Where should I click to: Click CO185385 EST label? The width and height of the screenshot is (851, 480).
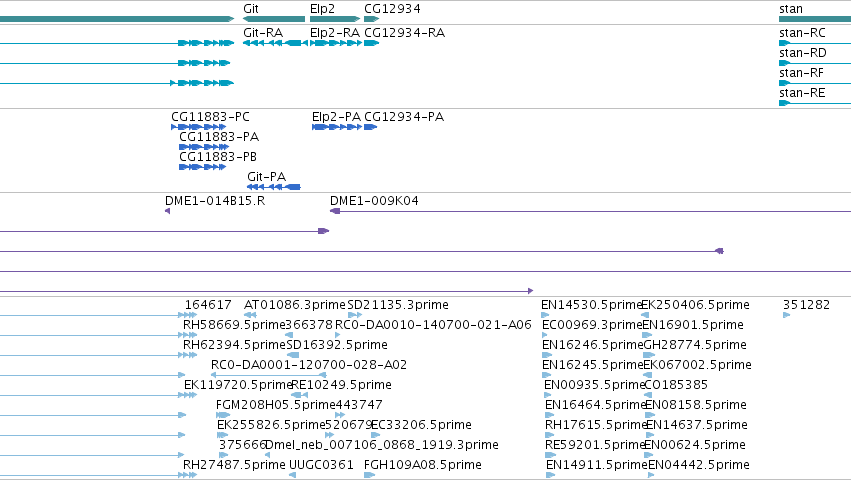676,385
